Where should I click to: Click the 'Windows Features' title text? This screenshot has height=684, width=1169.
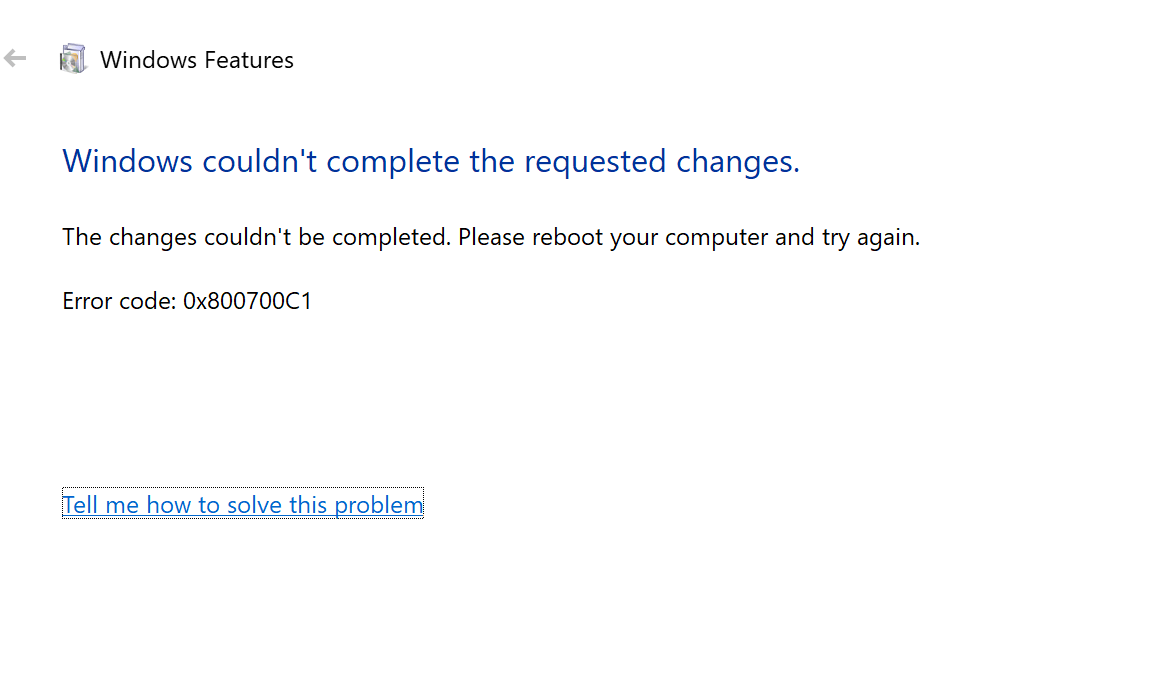[x=197, y=60]
